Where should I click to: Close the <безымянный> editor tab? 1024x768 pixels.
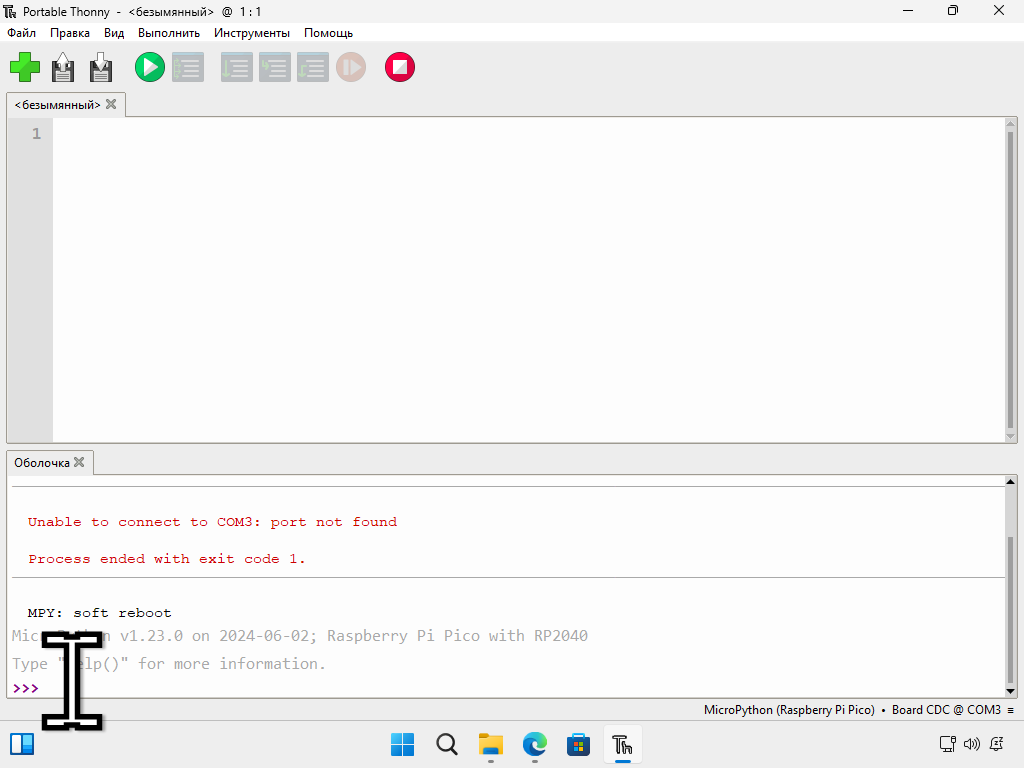[x=111, y=104]
